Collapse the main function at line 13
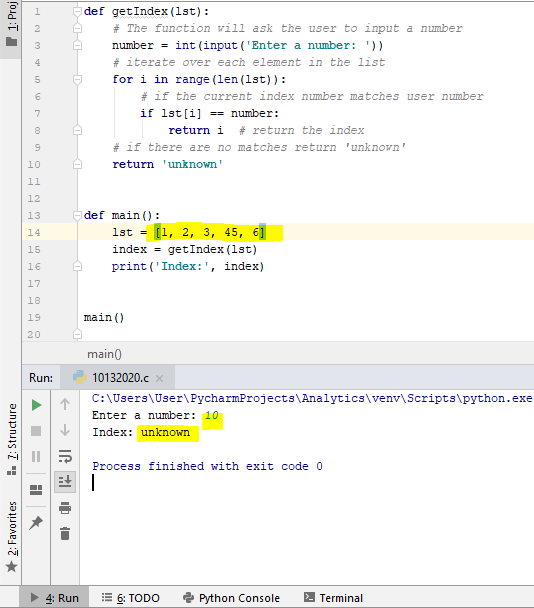534x608 pixels. (x=78, y=215)
